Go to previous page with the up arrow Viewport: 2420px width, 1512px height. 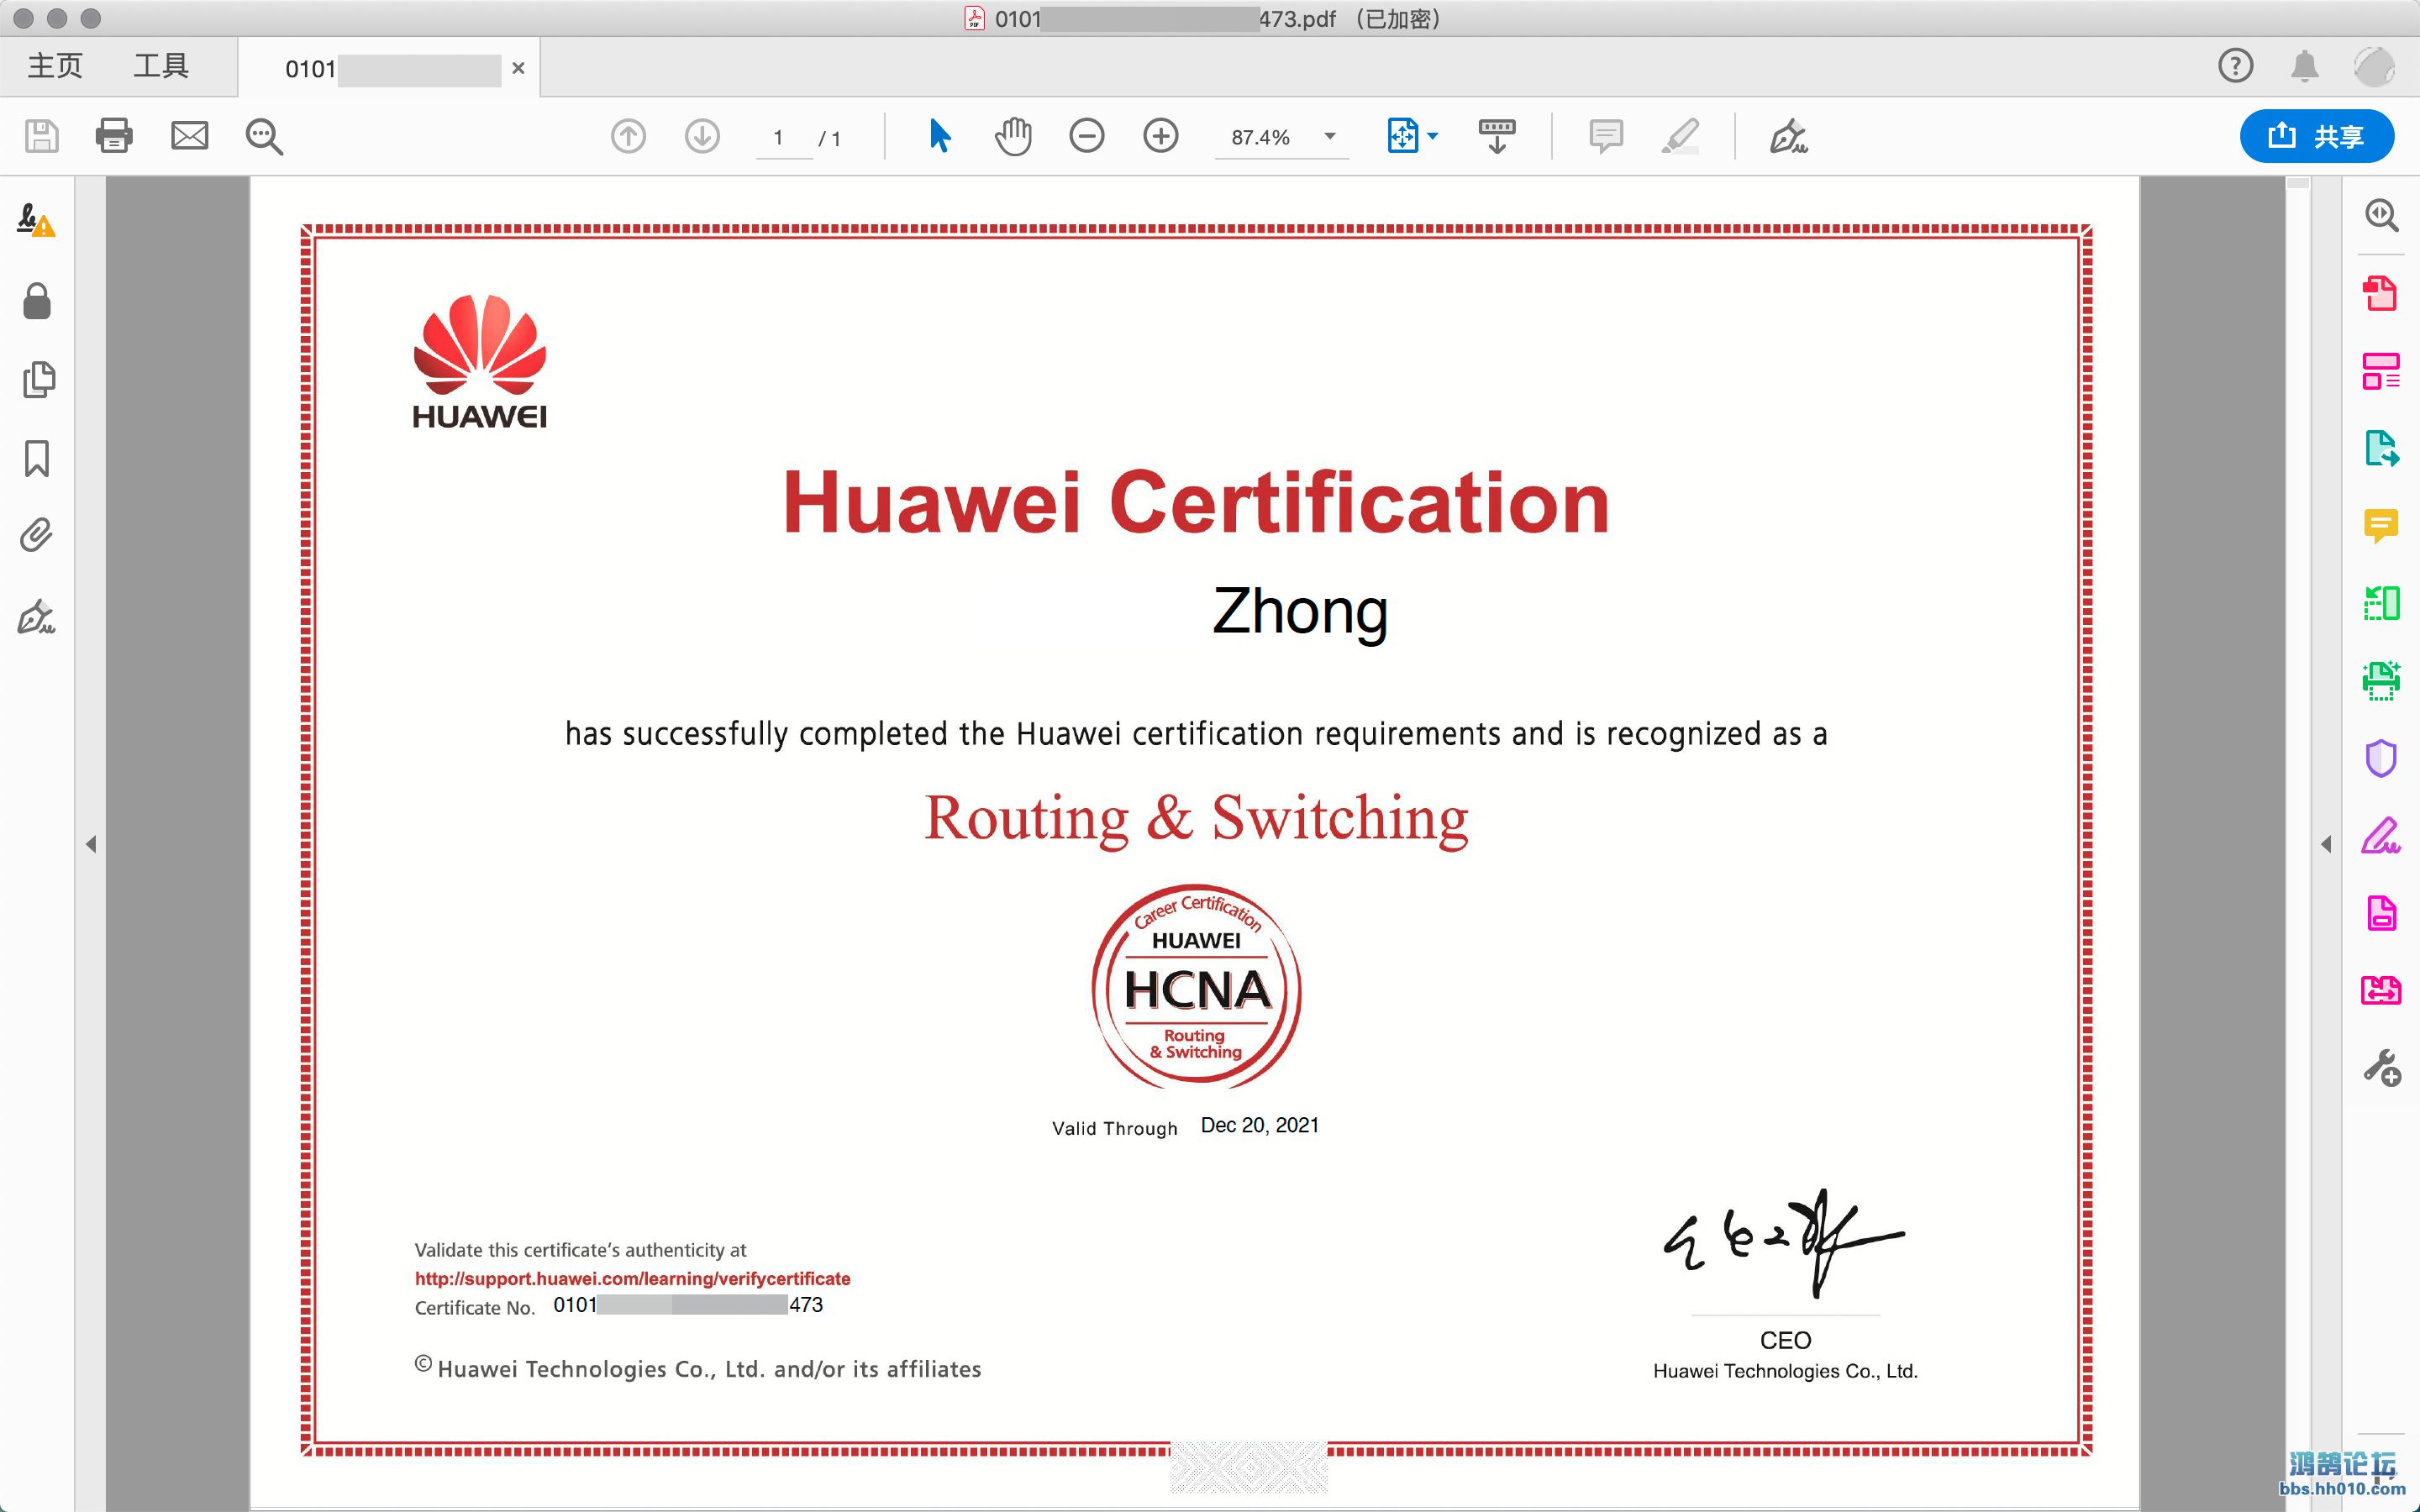pyautogui.click(x=628, y=136)
